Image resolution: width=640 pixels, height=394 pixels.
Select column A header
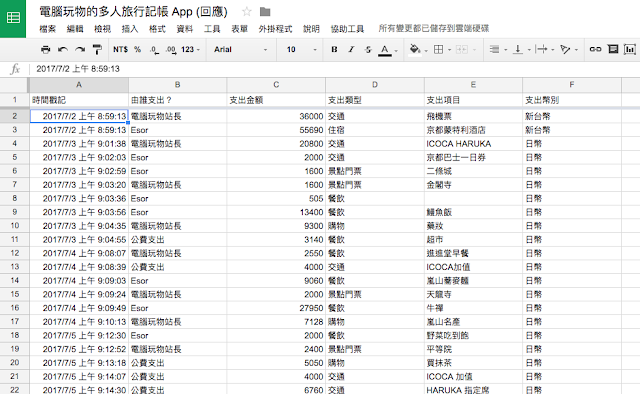click(79, 85)
